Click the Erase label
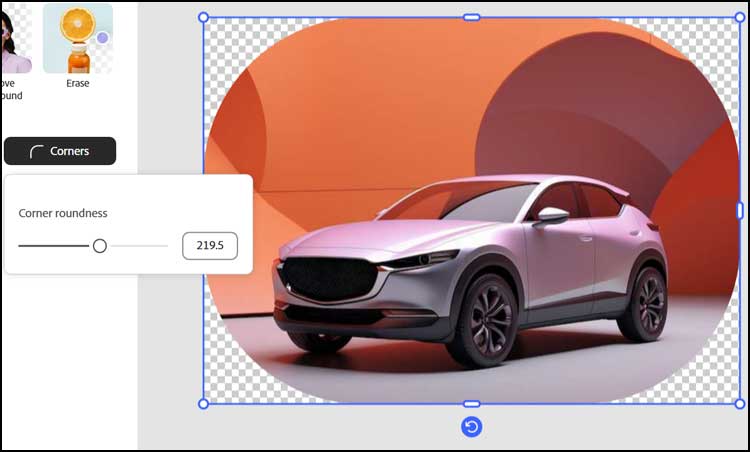 point(78,83)
